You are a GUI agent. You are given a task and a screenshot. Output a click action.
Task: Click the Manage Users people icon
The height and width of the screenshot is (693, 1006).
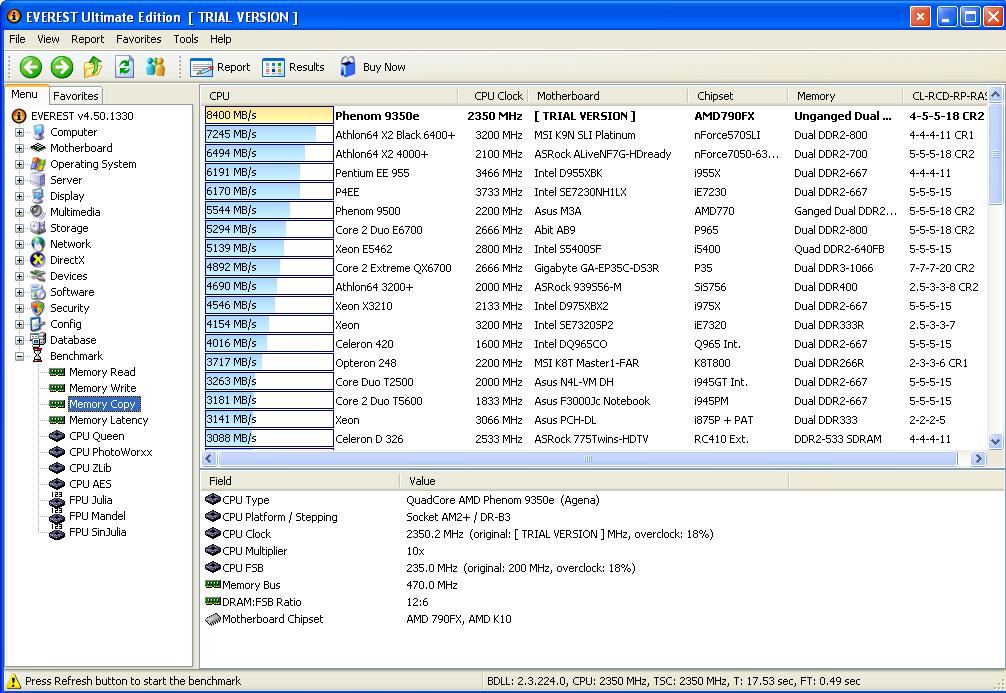pos(155,67)
